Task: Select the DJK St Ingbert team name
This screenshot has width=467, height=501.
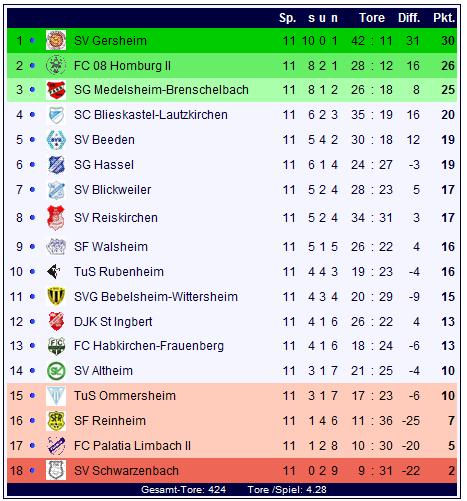Action: 113,322
